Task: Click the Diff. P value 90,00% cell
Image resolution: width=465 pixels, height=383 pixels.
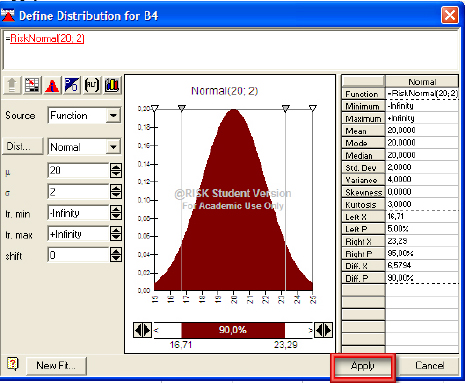Action: click(423, 278)
